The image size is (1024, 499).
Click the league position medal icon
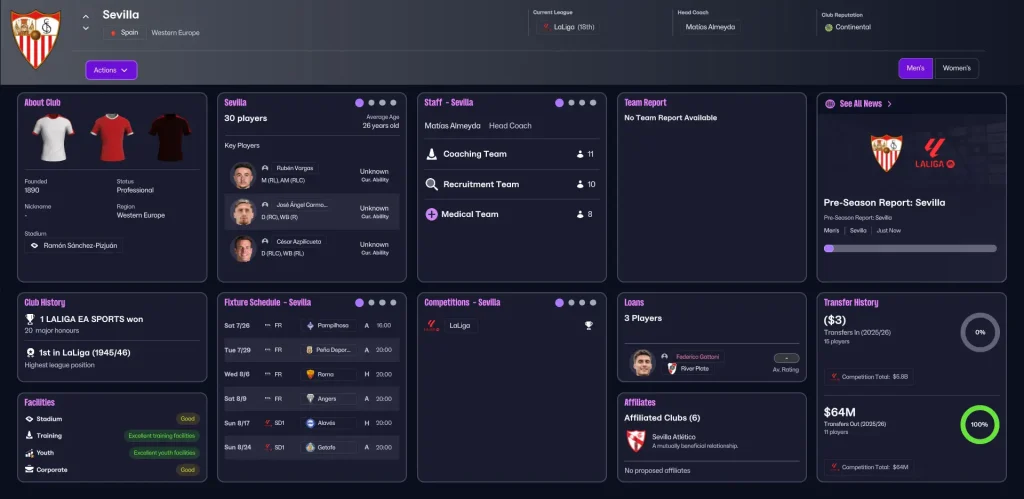[x=29, y=353]
